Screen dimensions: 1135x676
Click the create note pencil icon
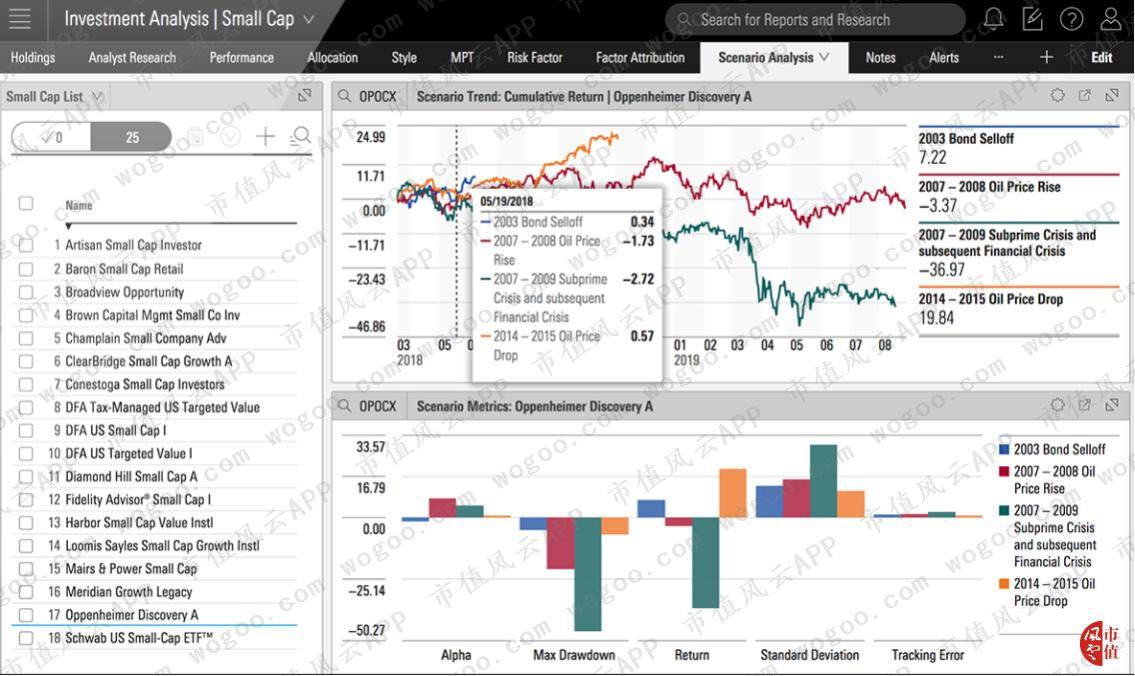click(x=1032, y=18)
